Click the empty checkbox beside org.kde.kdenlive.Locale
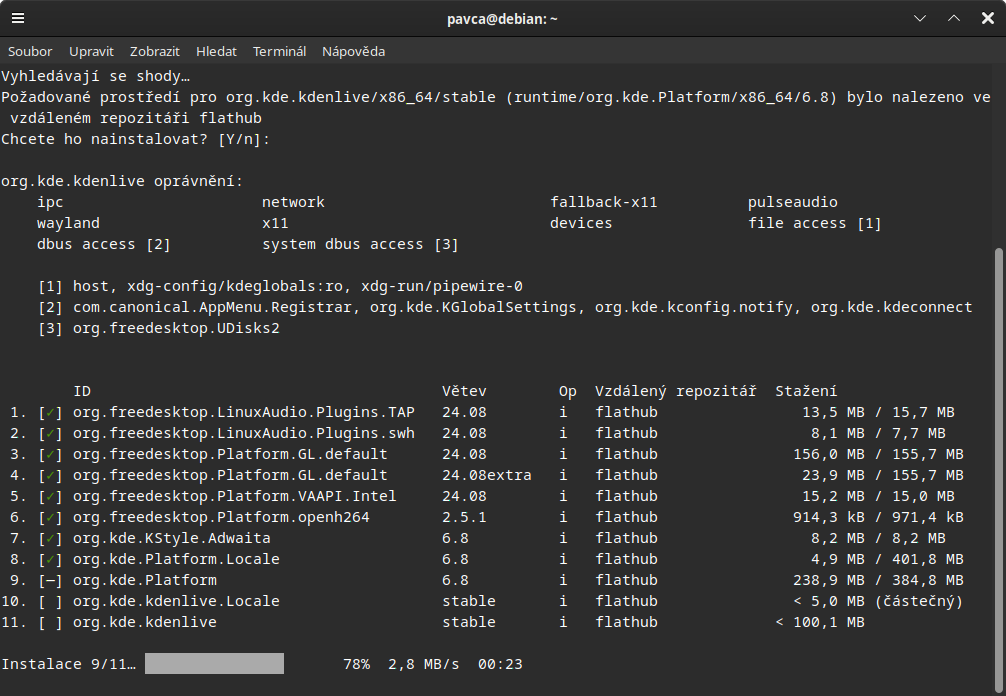Image resolution: width=1006 pixels, height=696 pixels. click(50, 601)
